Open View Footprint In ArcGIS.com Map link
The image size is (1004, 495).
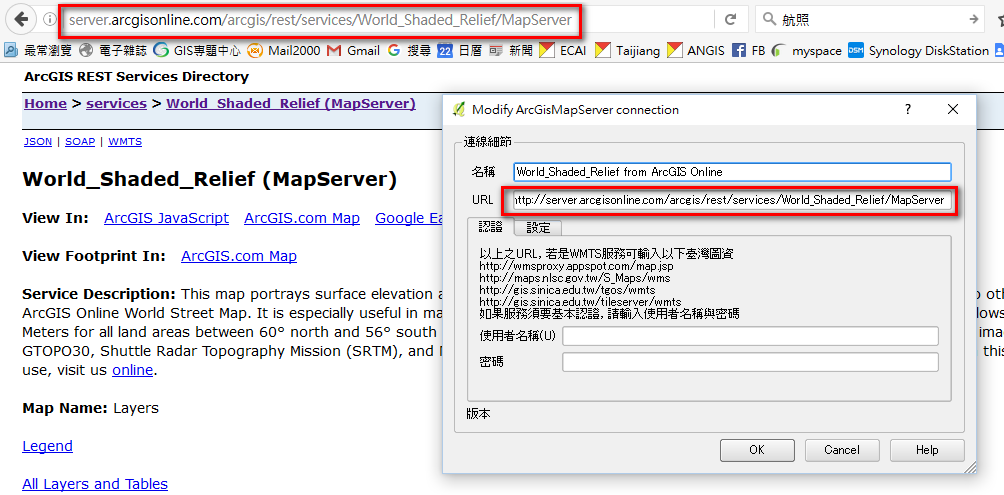click(239, 256)
